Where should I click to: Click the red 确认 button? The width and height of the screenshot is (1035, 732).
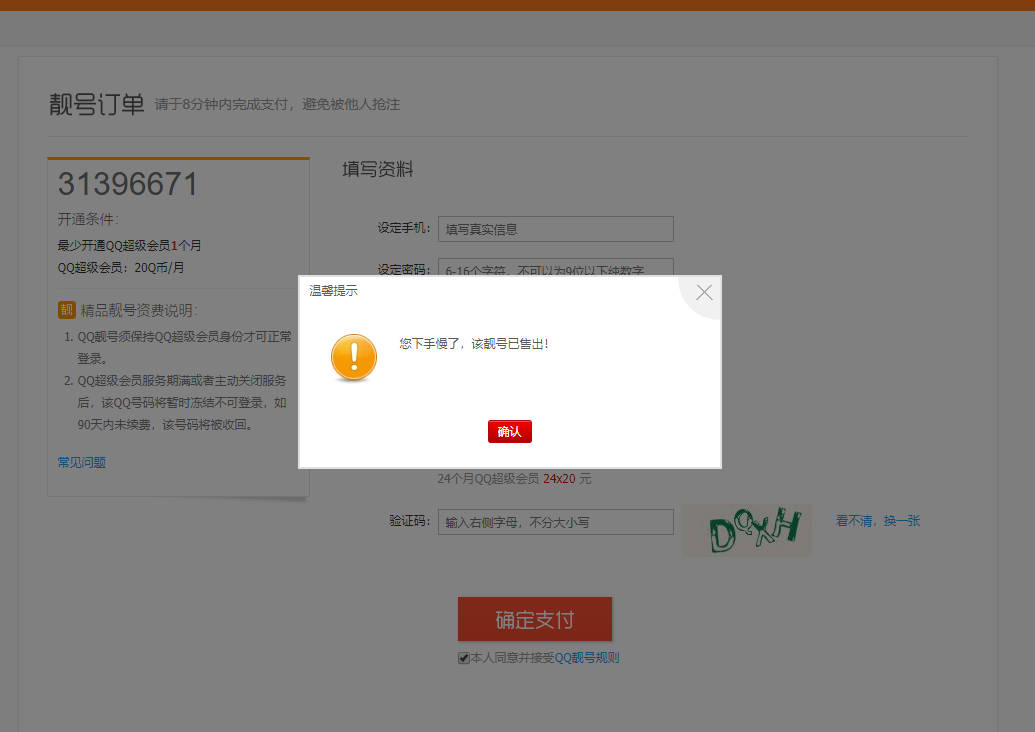coord(510,432)
